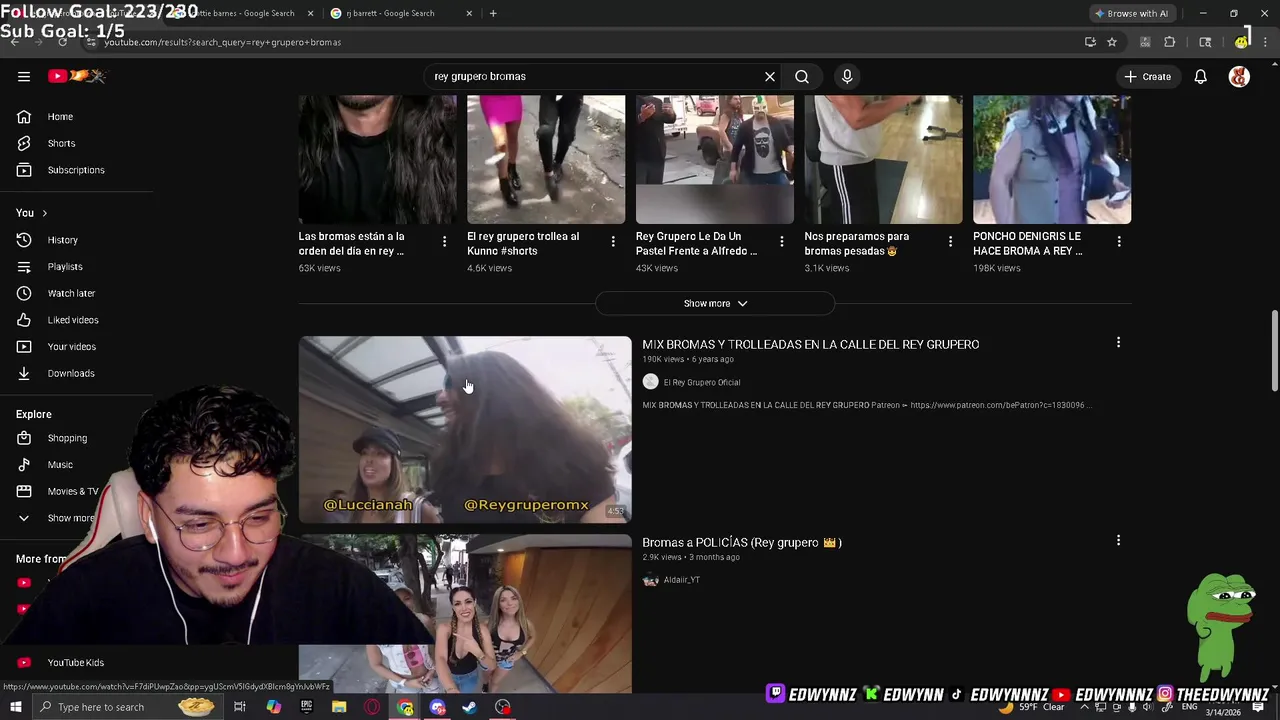Play the MIX BROMAS Y TROLLEADAS video thumbnail

point(465,429)
